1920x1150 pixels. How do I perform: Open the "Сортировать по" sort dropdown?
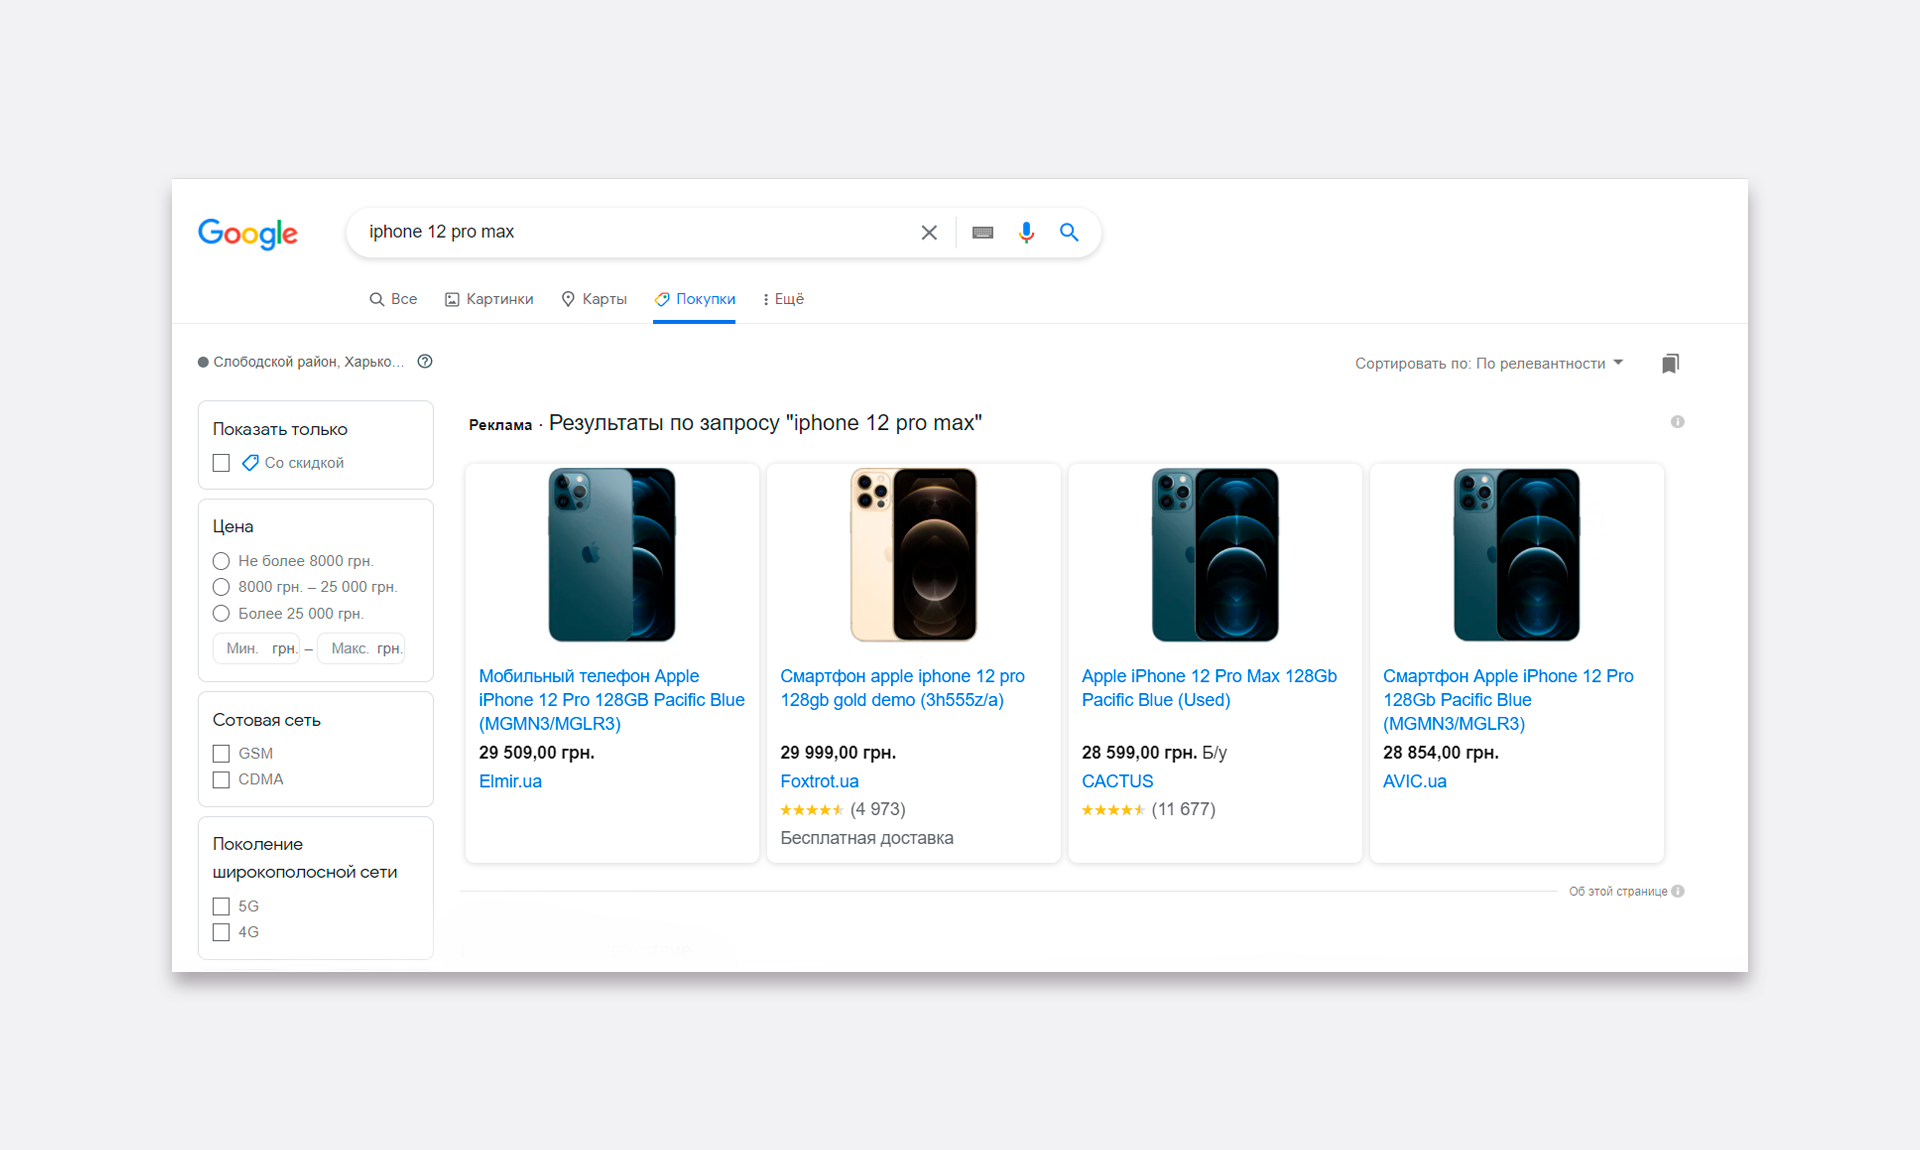pyautogui.click(x=1488, y=363)
